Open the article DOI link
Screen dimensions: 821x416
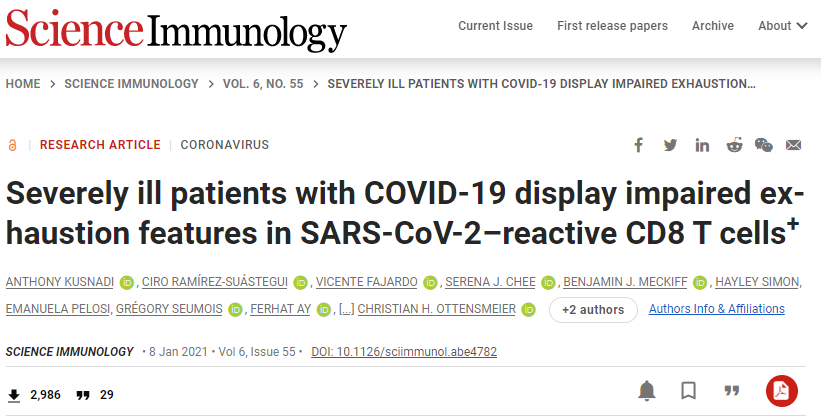point(404,352)
